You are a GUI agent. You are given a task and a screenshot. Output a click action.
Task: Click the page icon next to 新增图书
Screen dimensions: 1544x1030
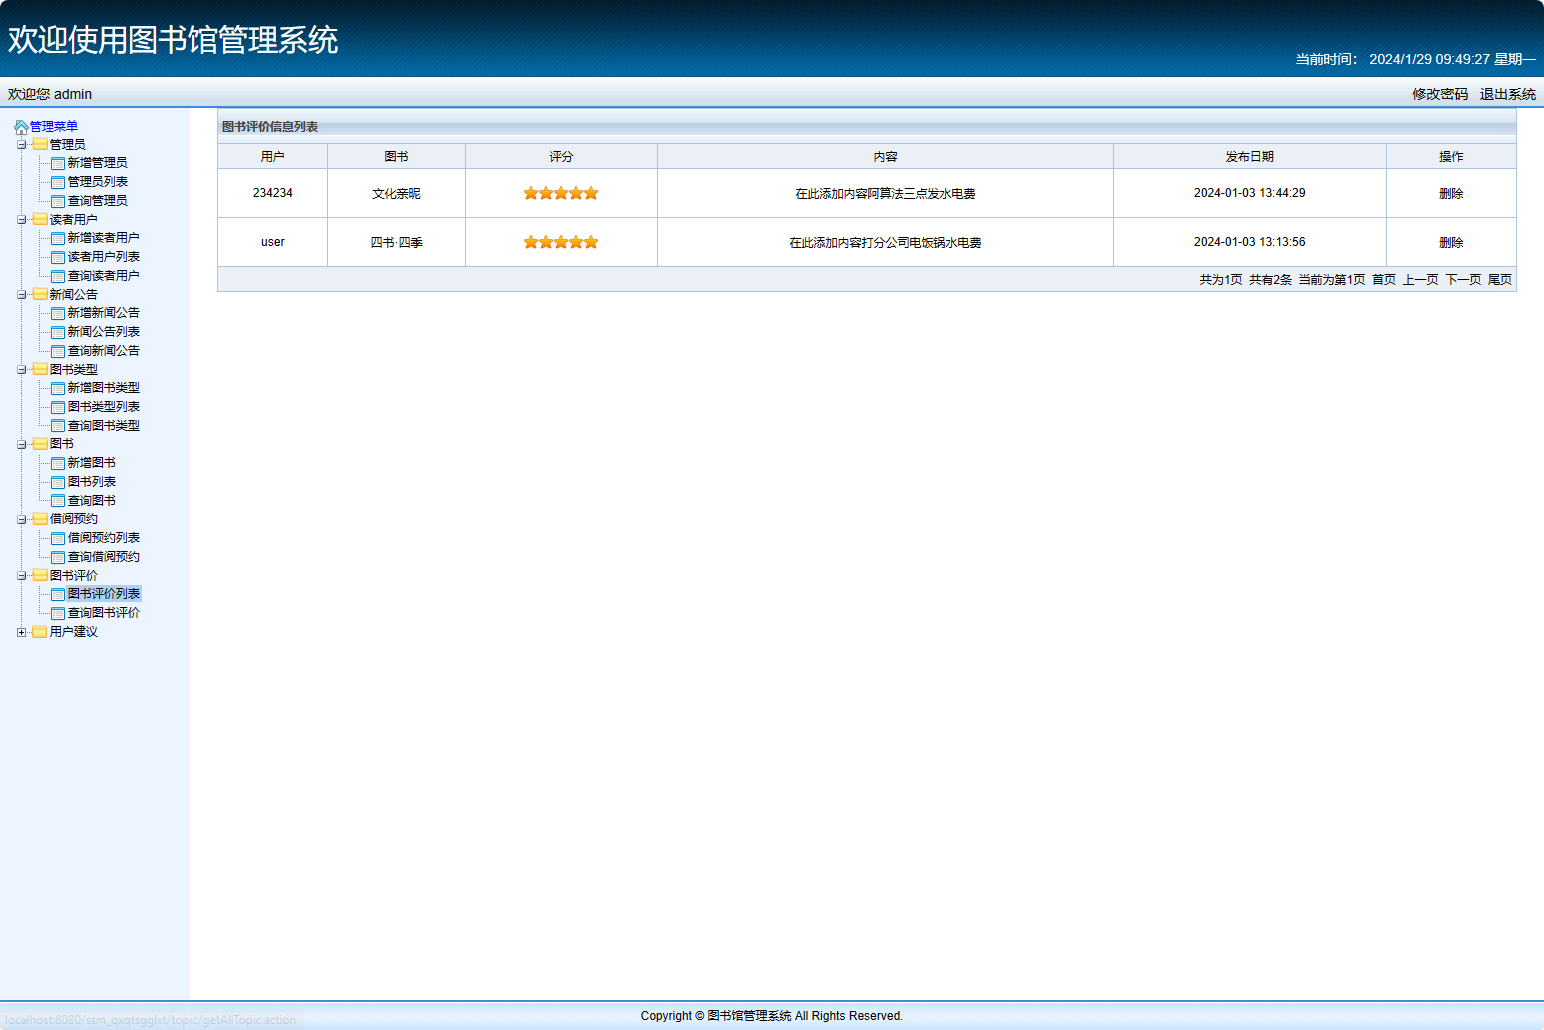58,463
